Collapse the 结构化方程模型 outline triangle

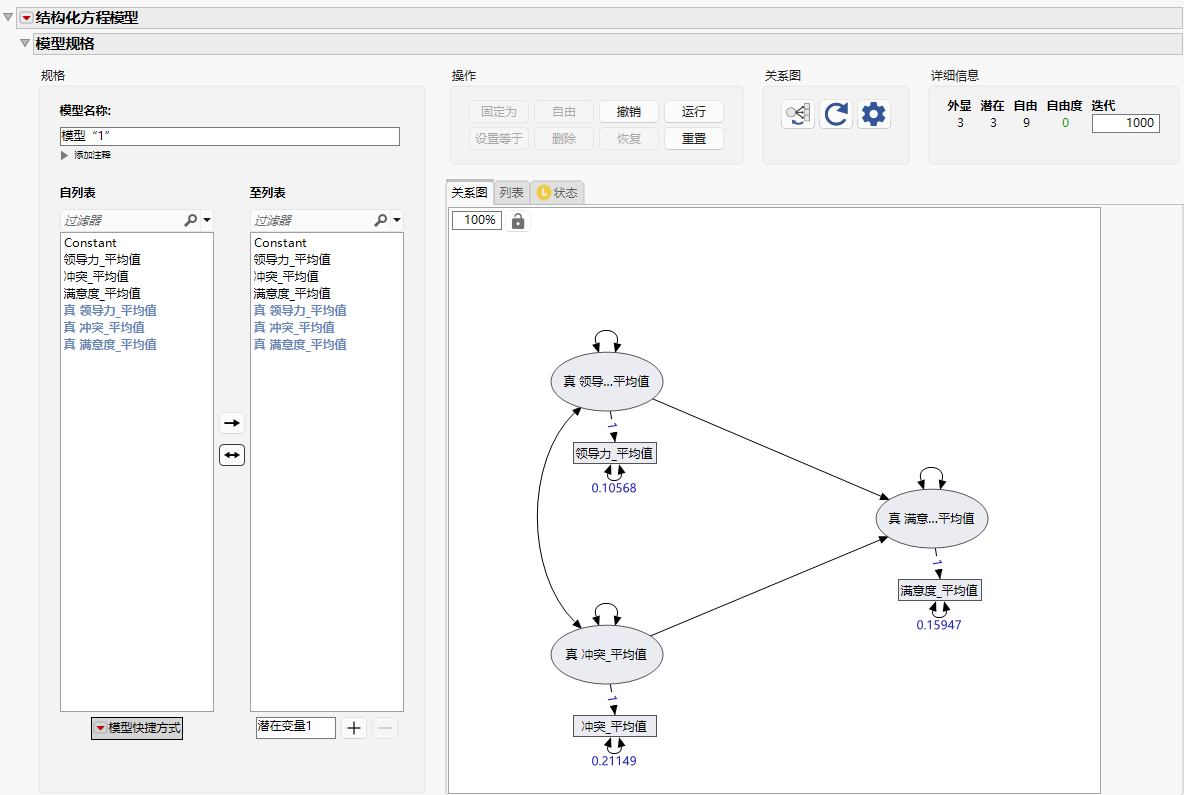point(8,17)
